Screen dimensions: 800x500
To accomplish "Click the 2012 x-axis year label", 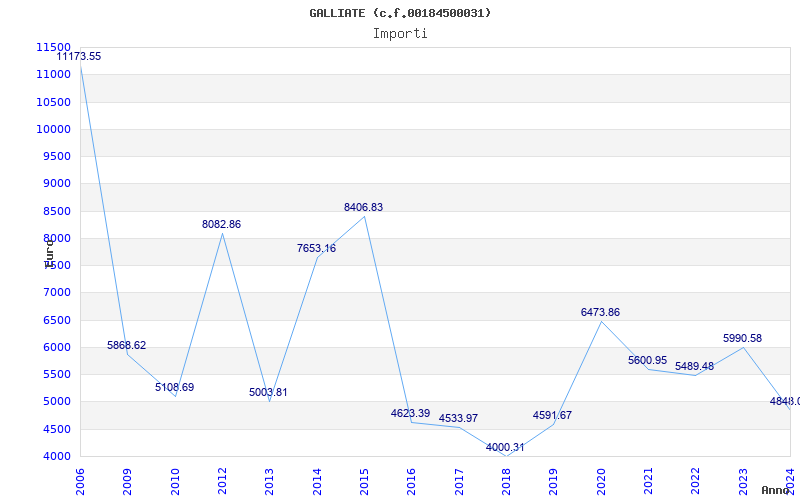I will [x=222, y=482].
